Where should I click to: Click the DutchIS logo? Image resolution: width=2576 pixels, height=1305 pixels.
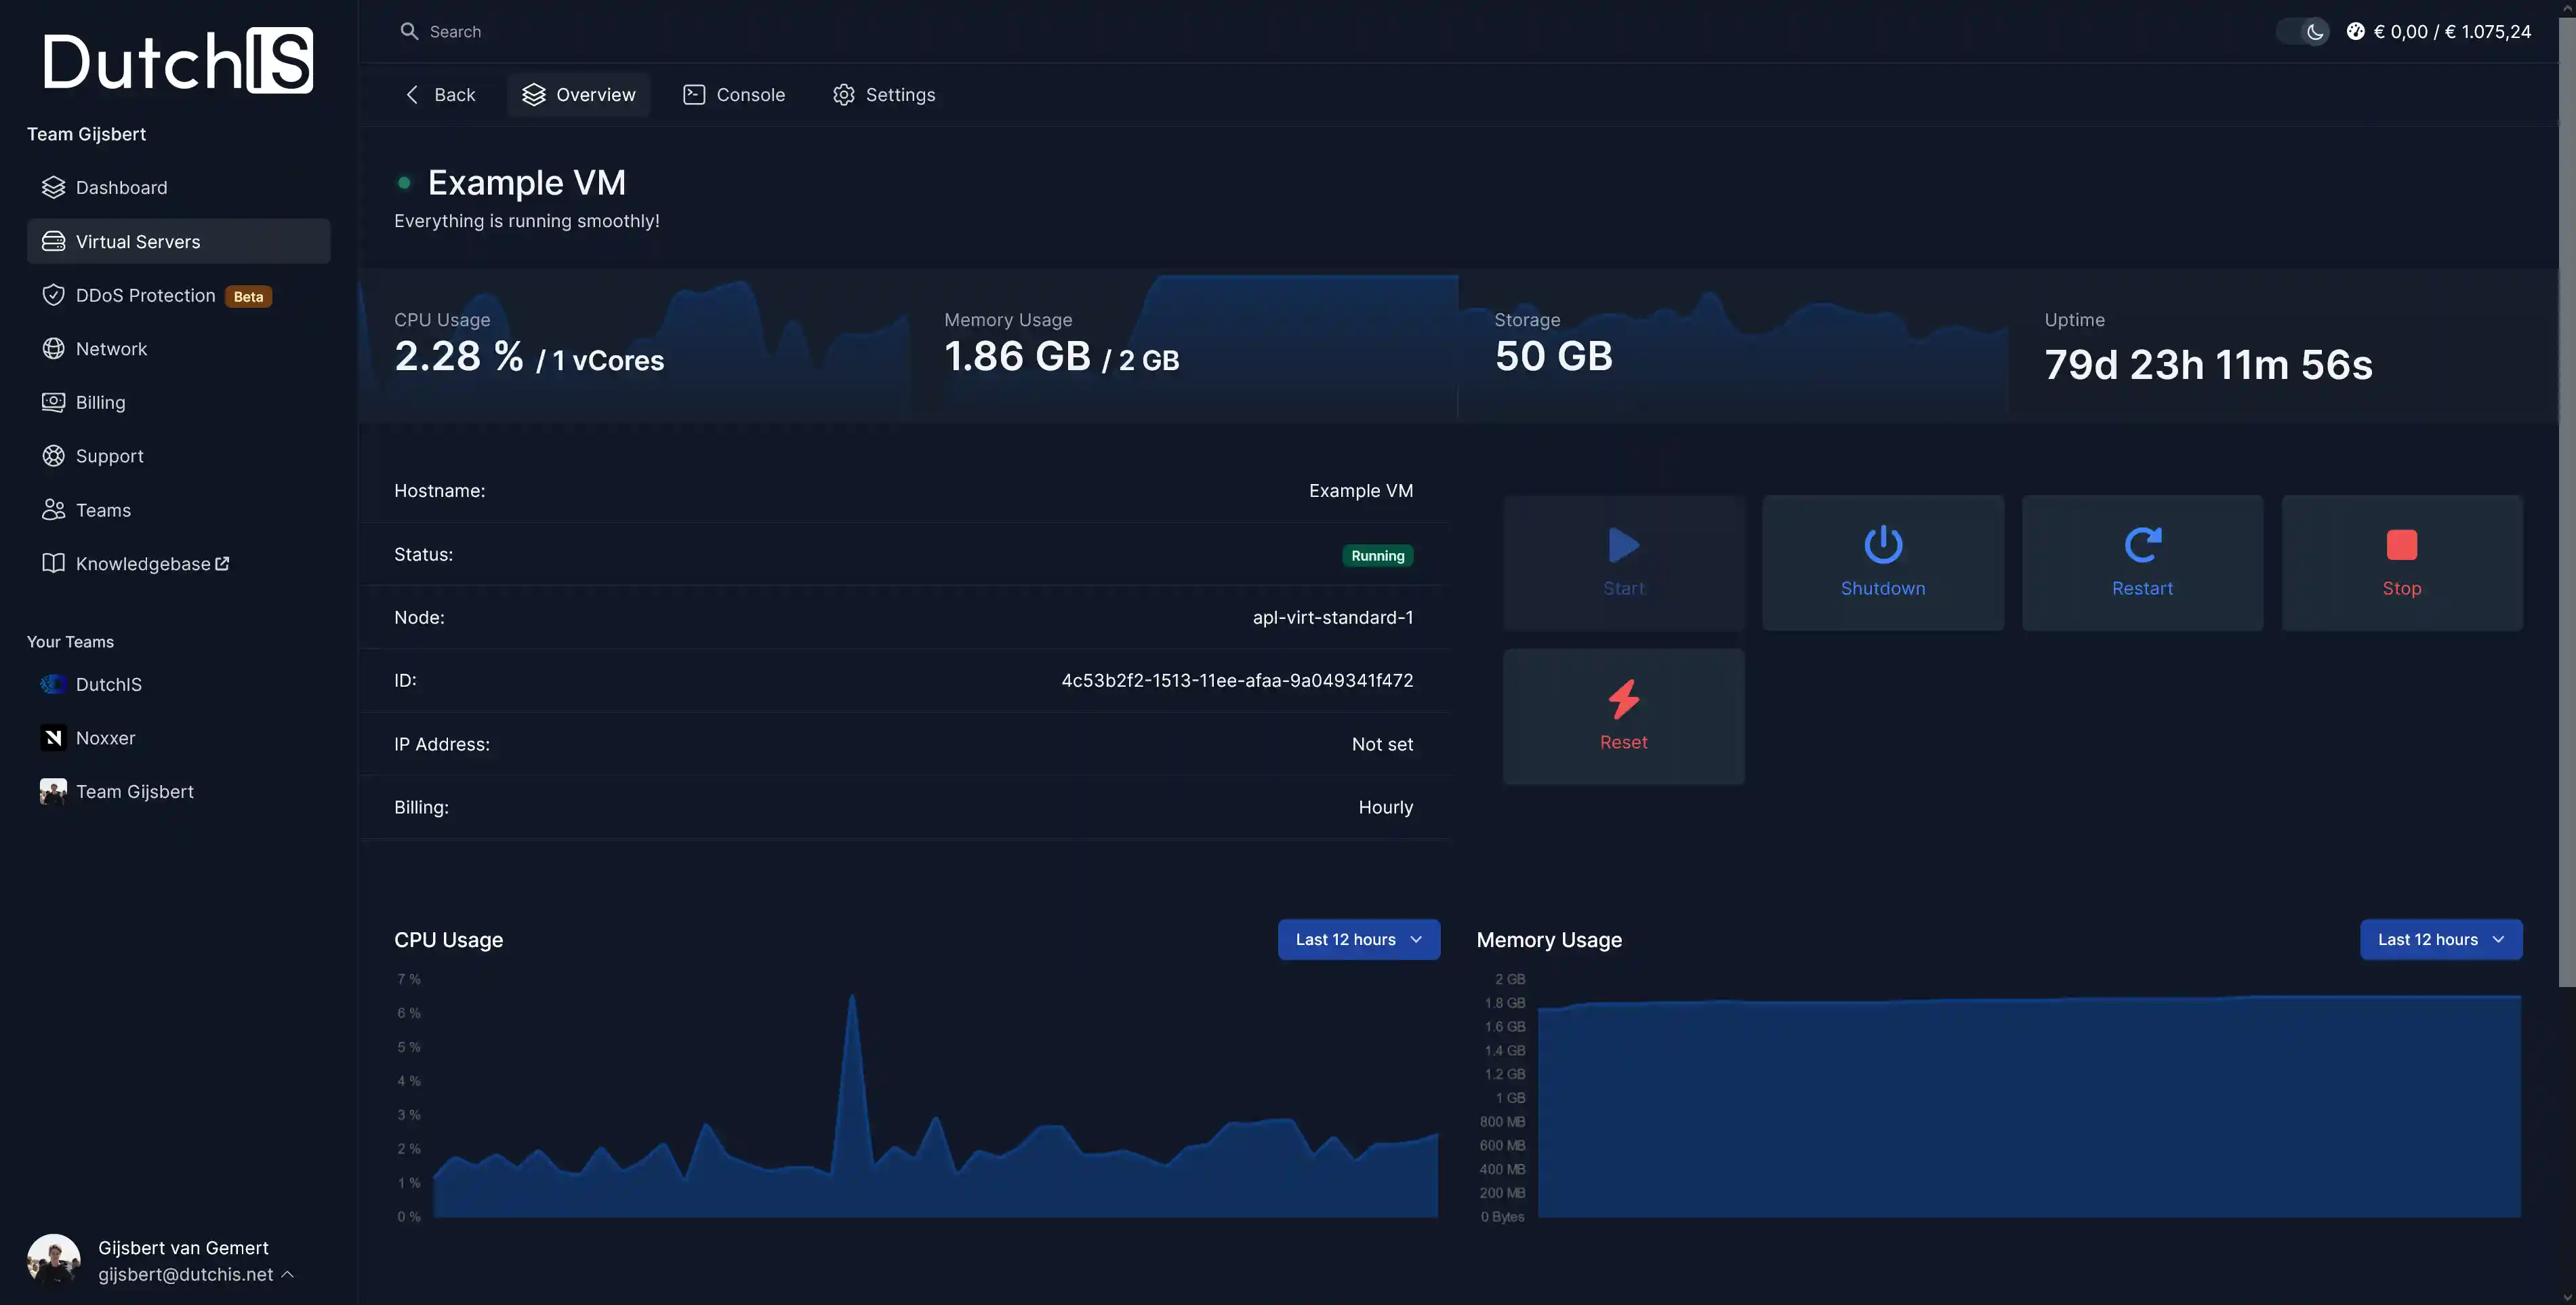[178, 61]
